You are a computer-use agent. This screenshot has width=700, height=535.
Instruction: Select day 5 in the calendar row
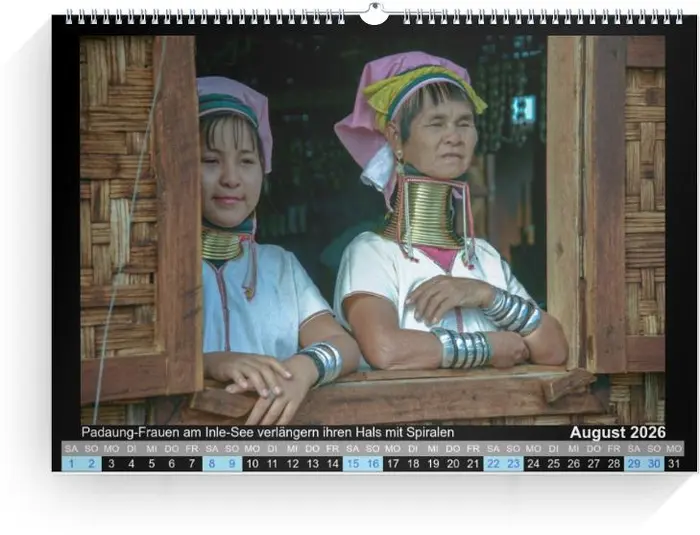tap(152, 464)
